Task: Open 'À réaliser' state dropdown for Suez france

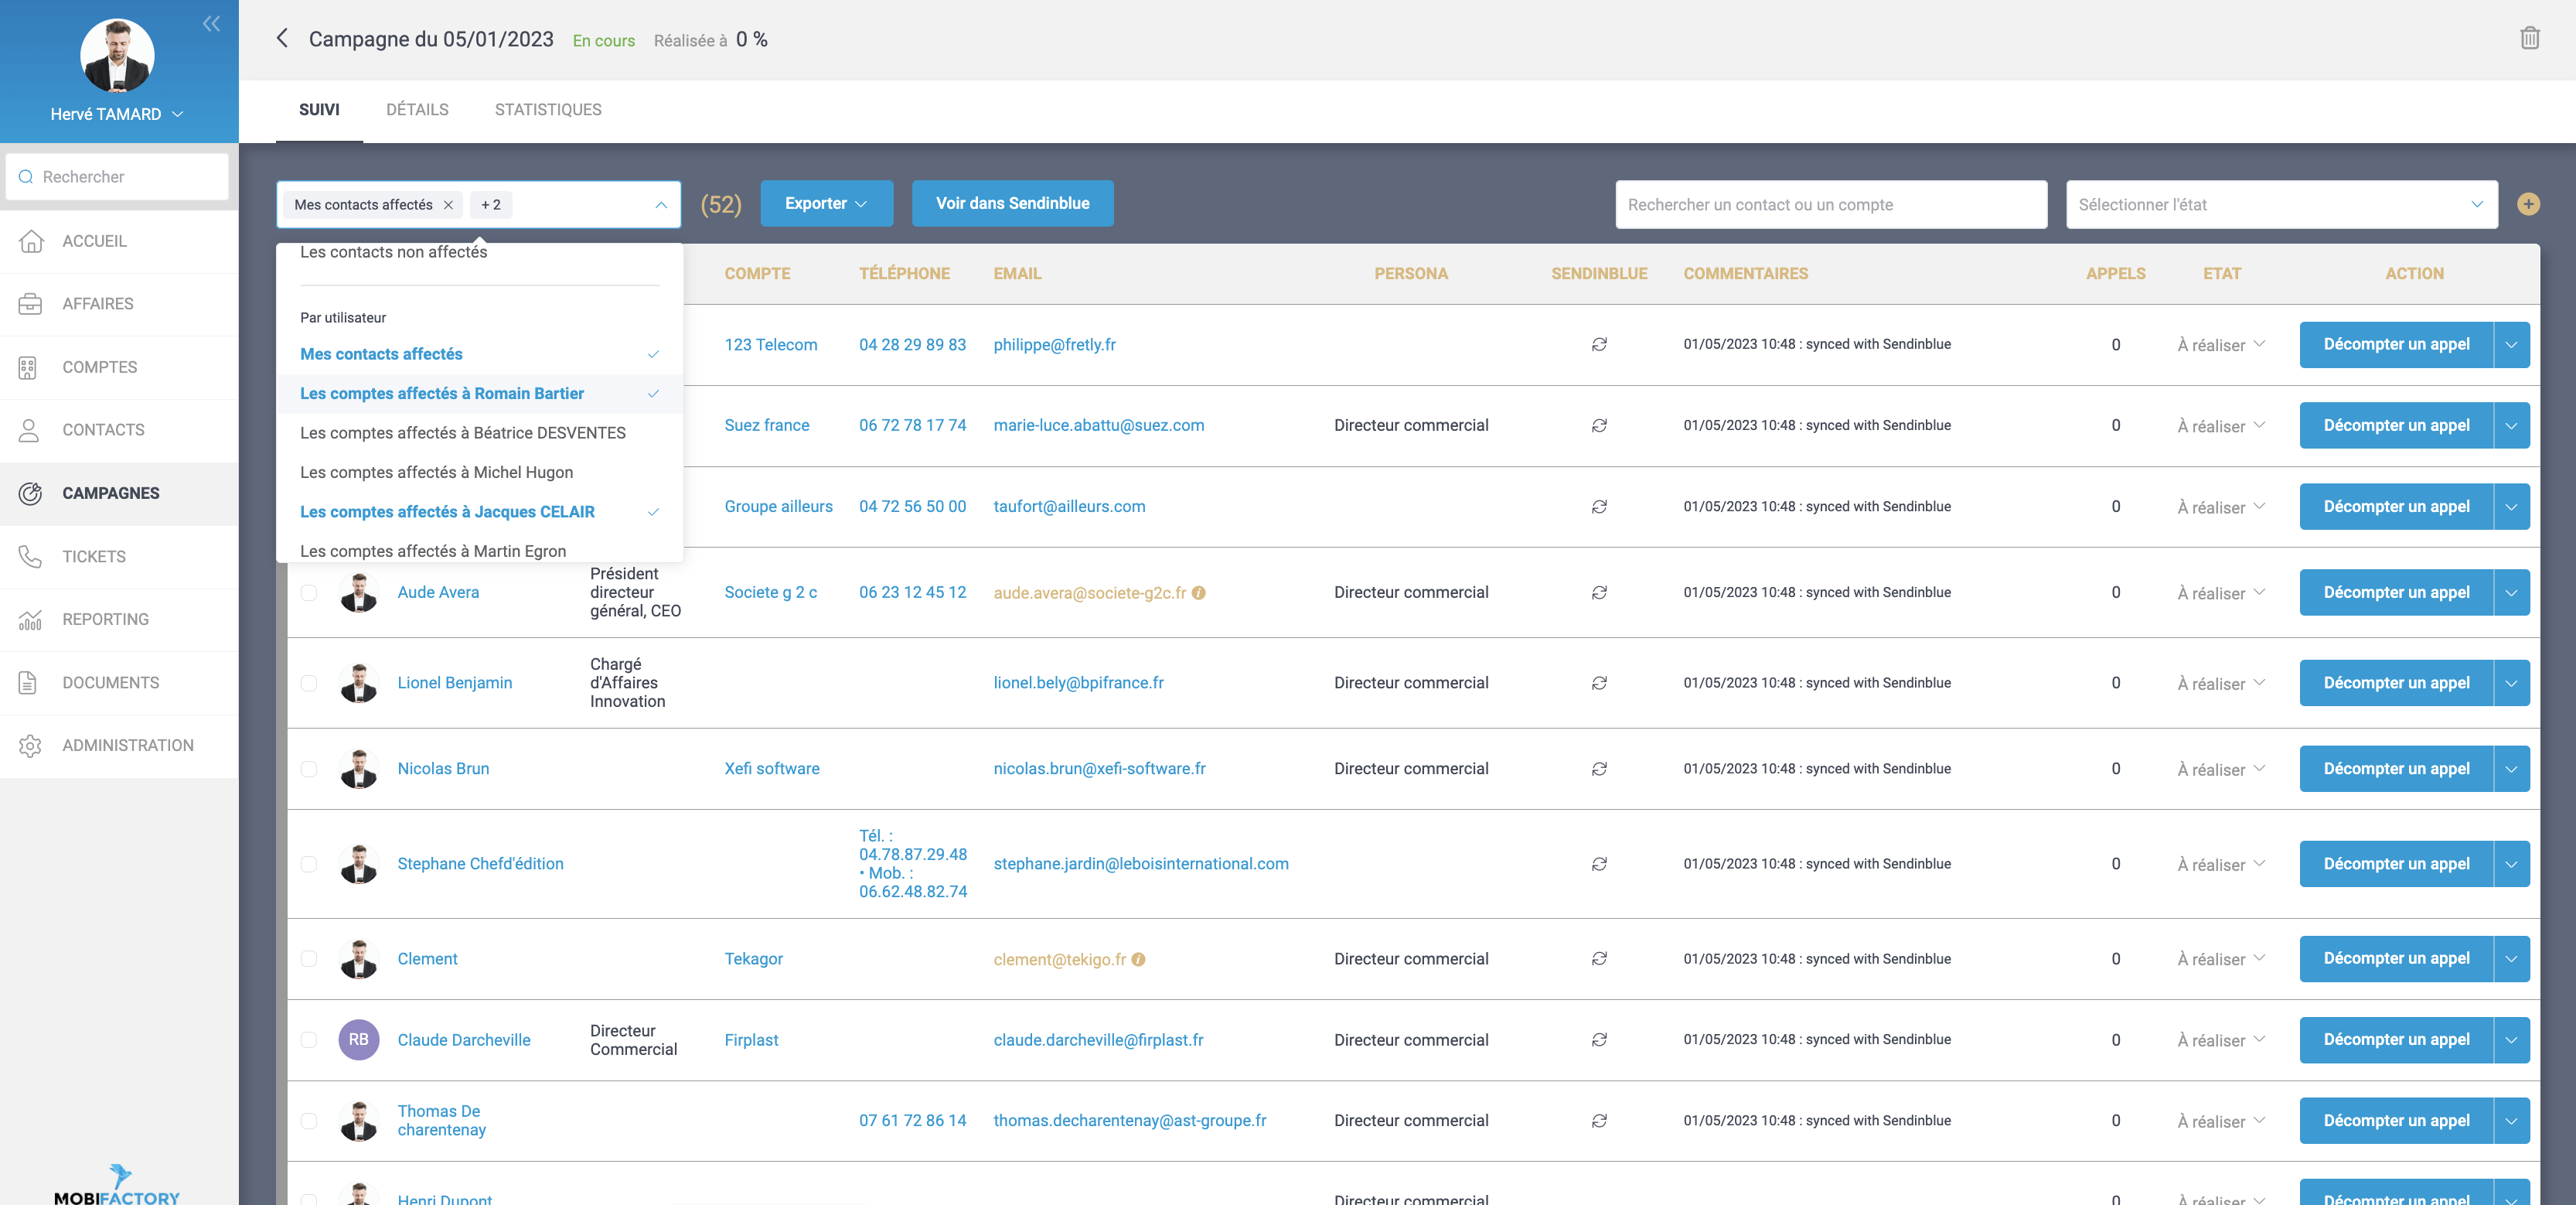Action: pos(2221,426)
